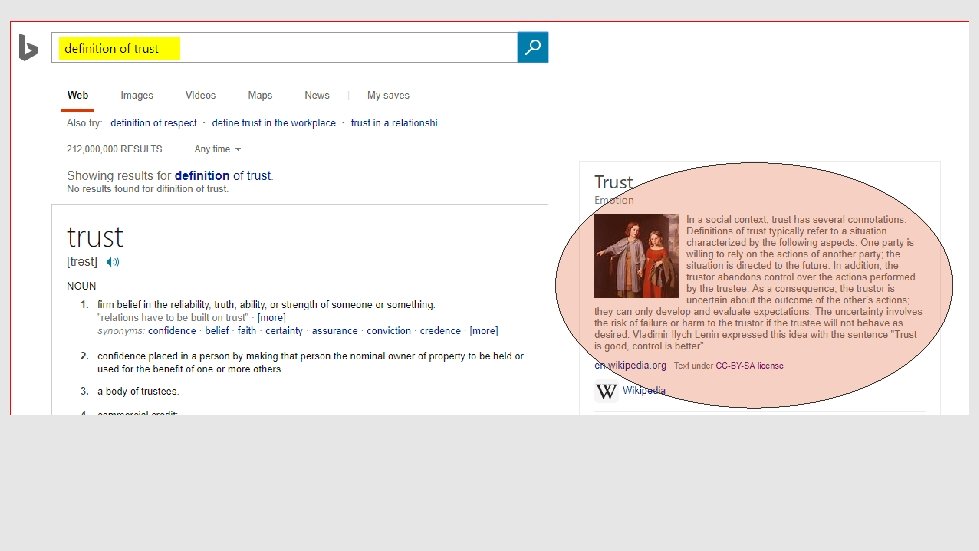Switch to the Web tab
The image size is (979, 551).
77,95
